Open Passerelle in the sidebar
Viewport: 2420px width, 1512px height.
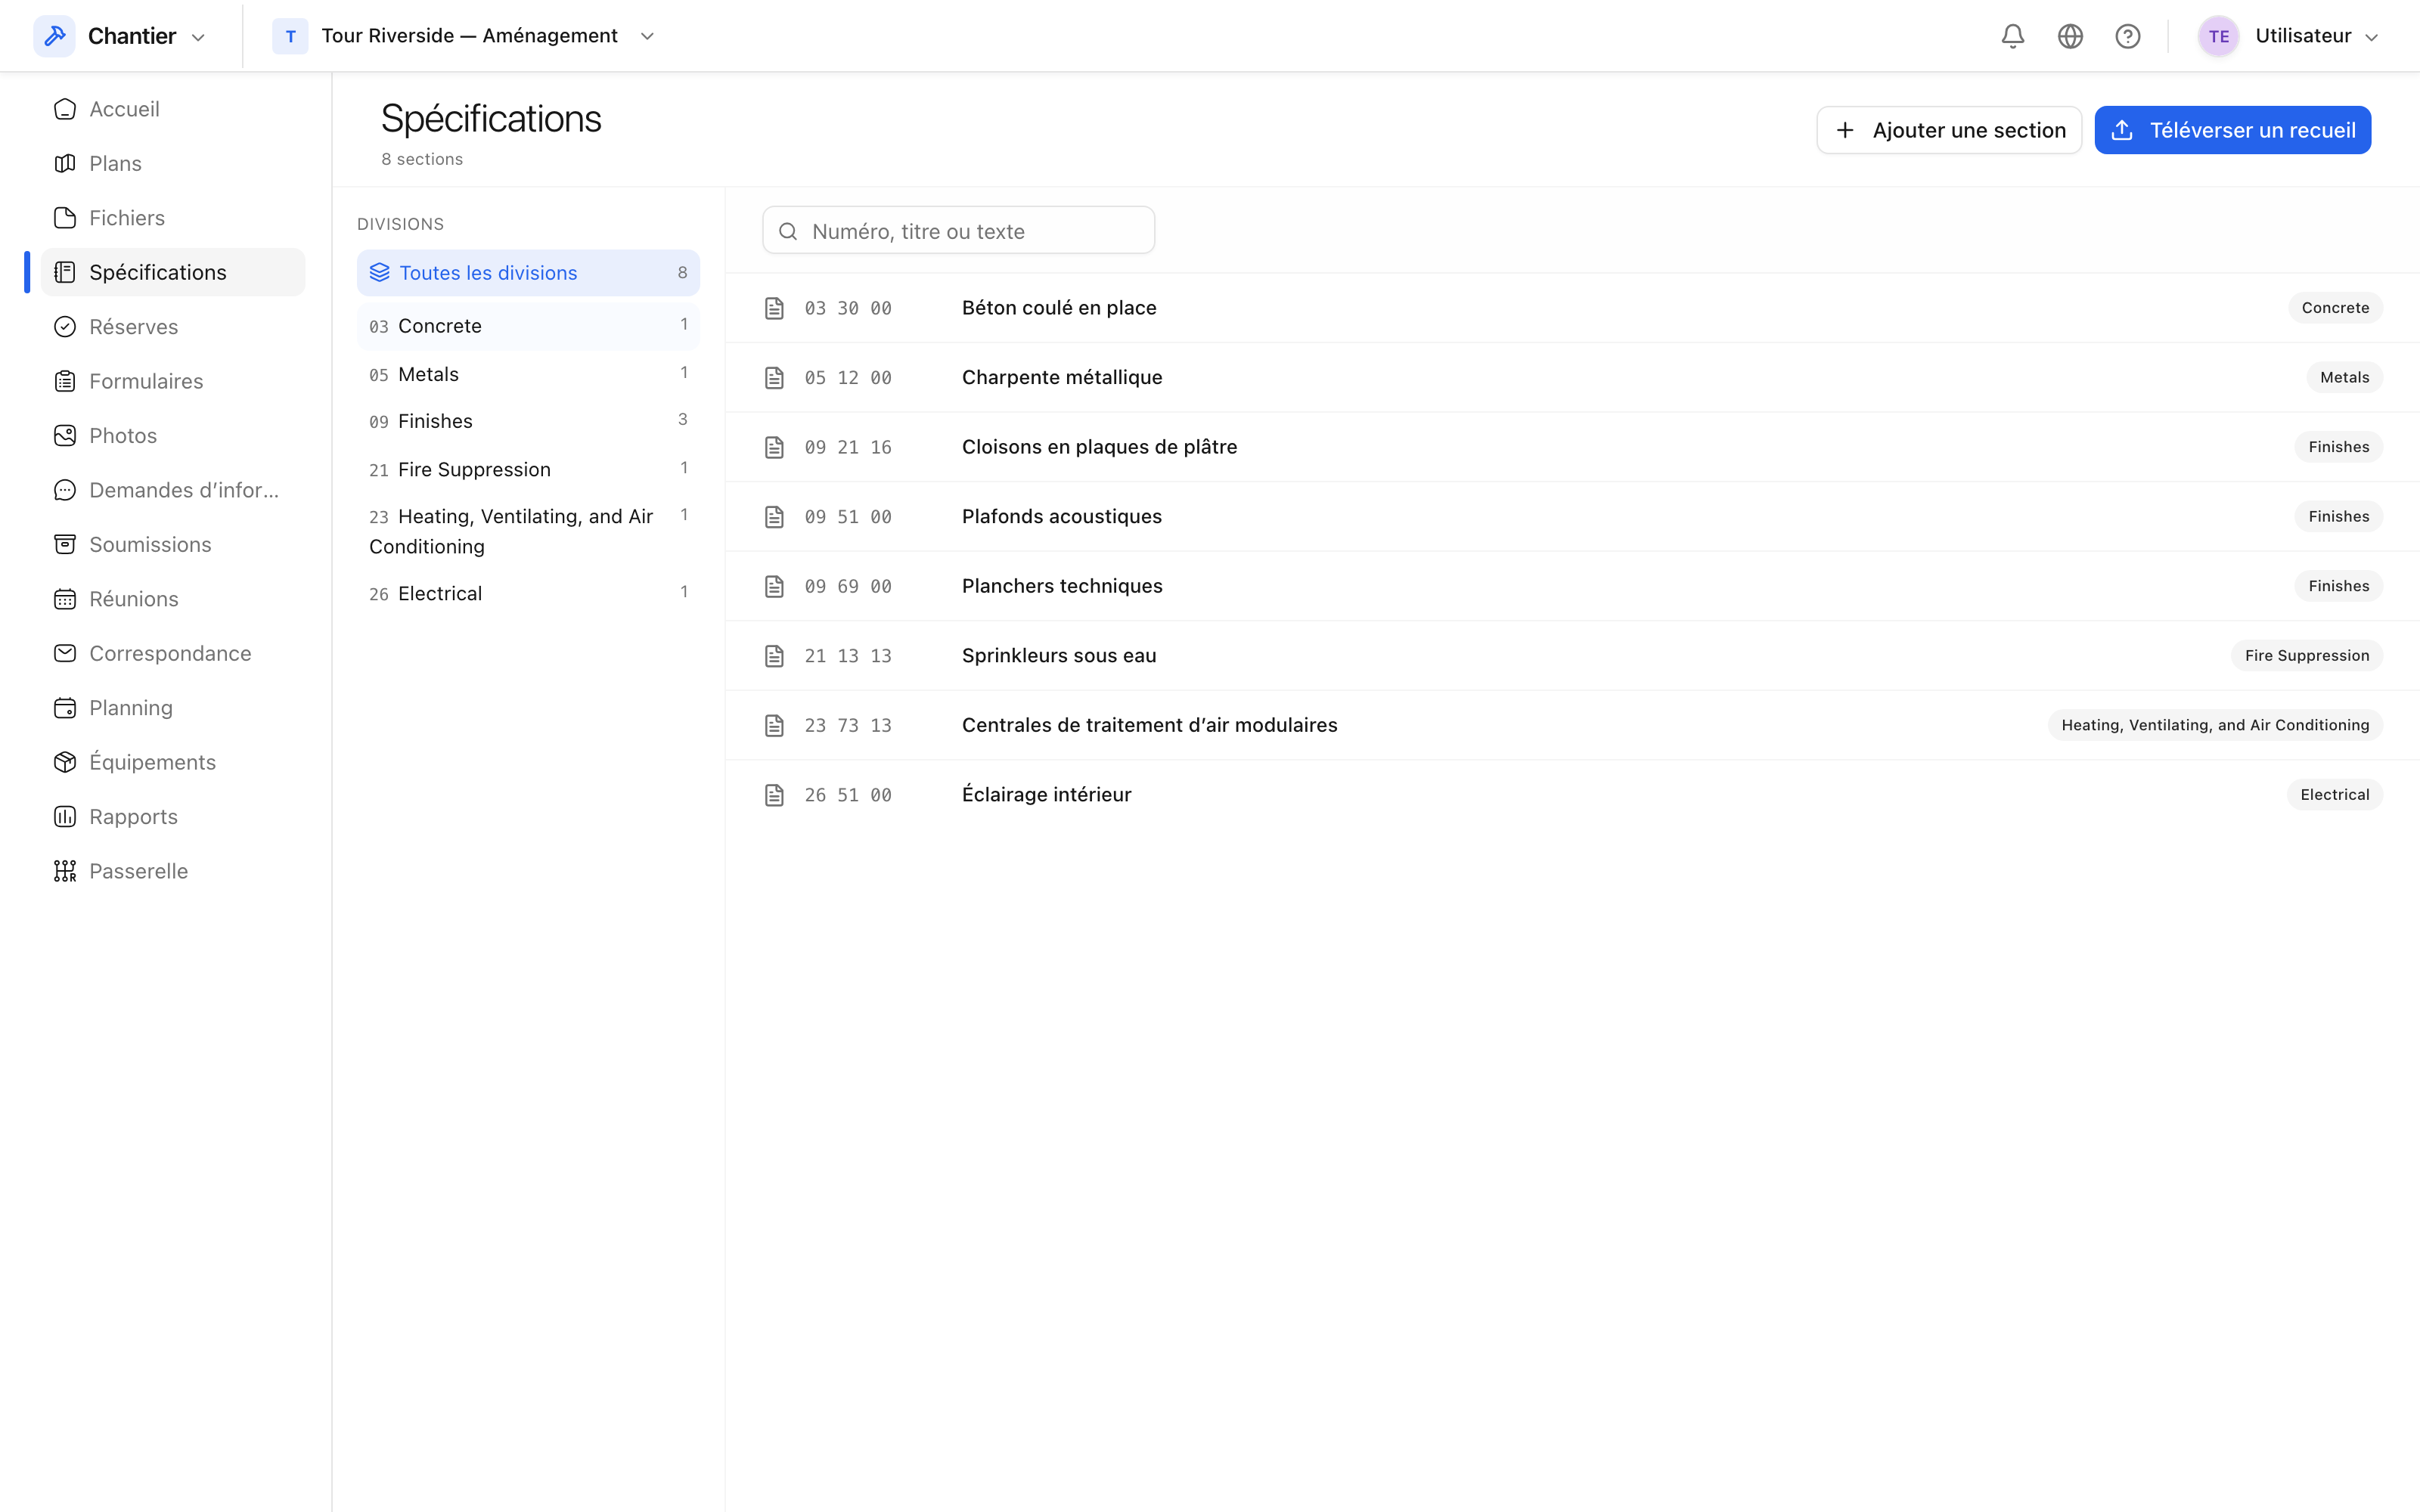coord(173,871)
